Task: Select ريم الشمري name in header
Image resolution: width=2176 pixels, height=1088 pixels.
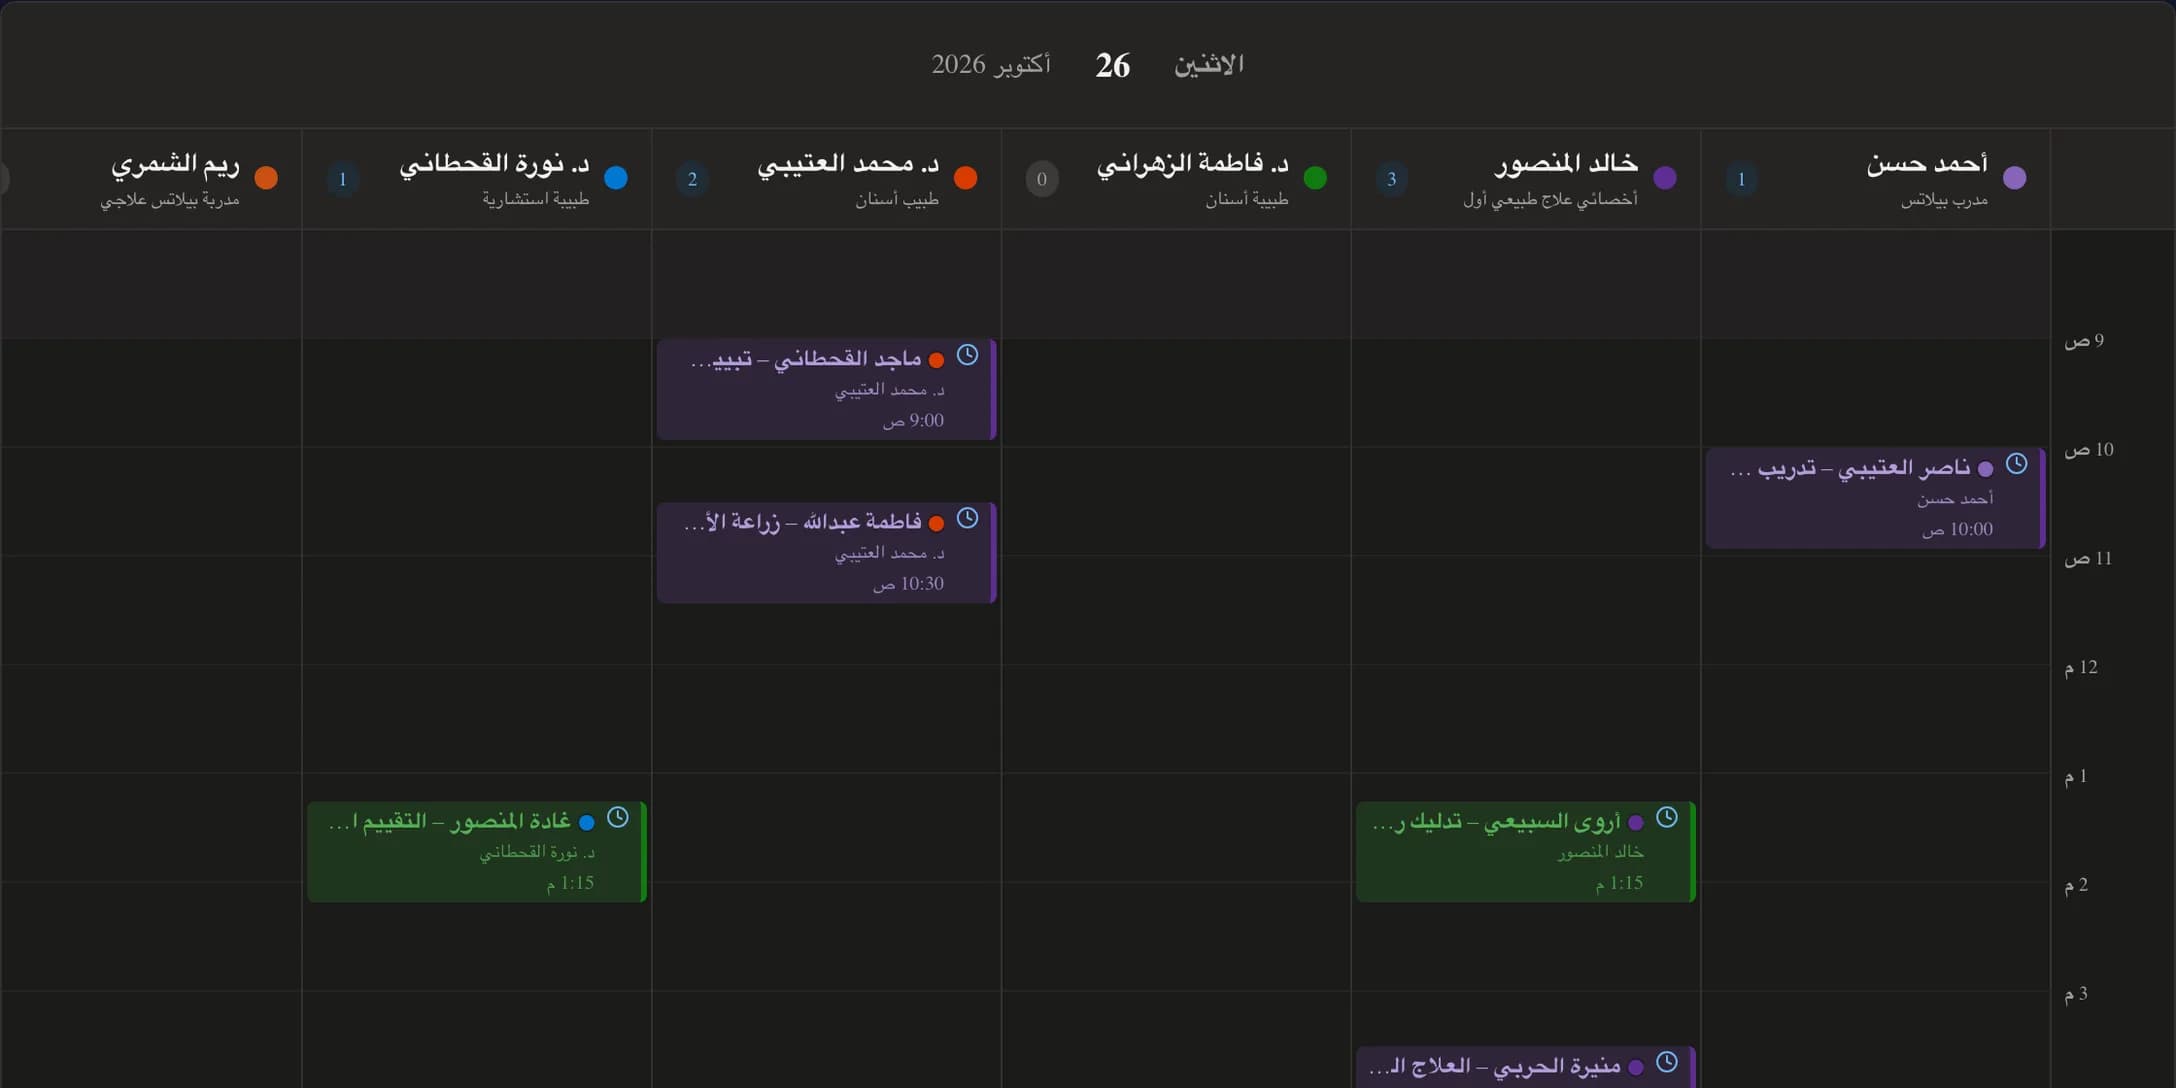Action: click(175, 164)
